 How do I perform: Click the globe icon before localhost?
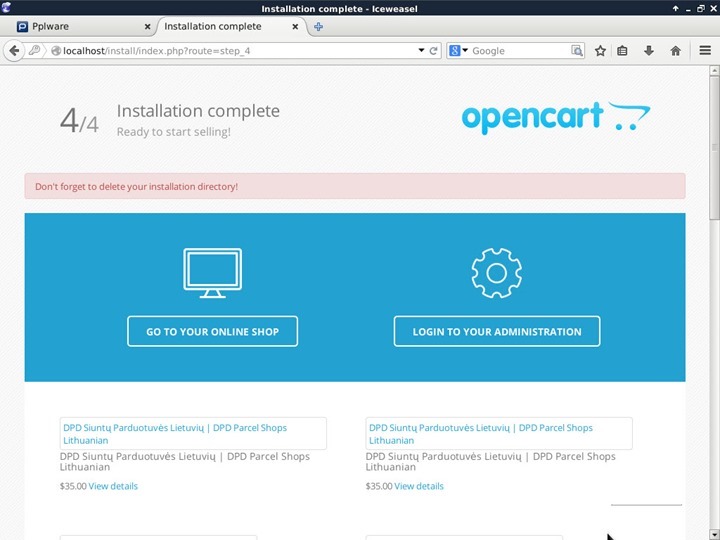point(56,51)
